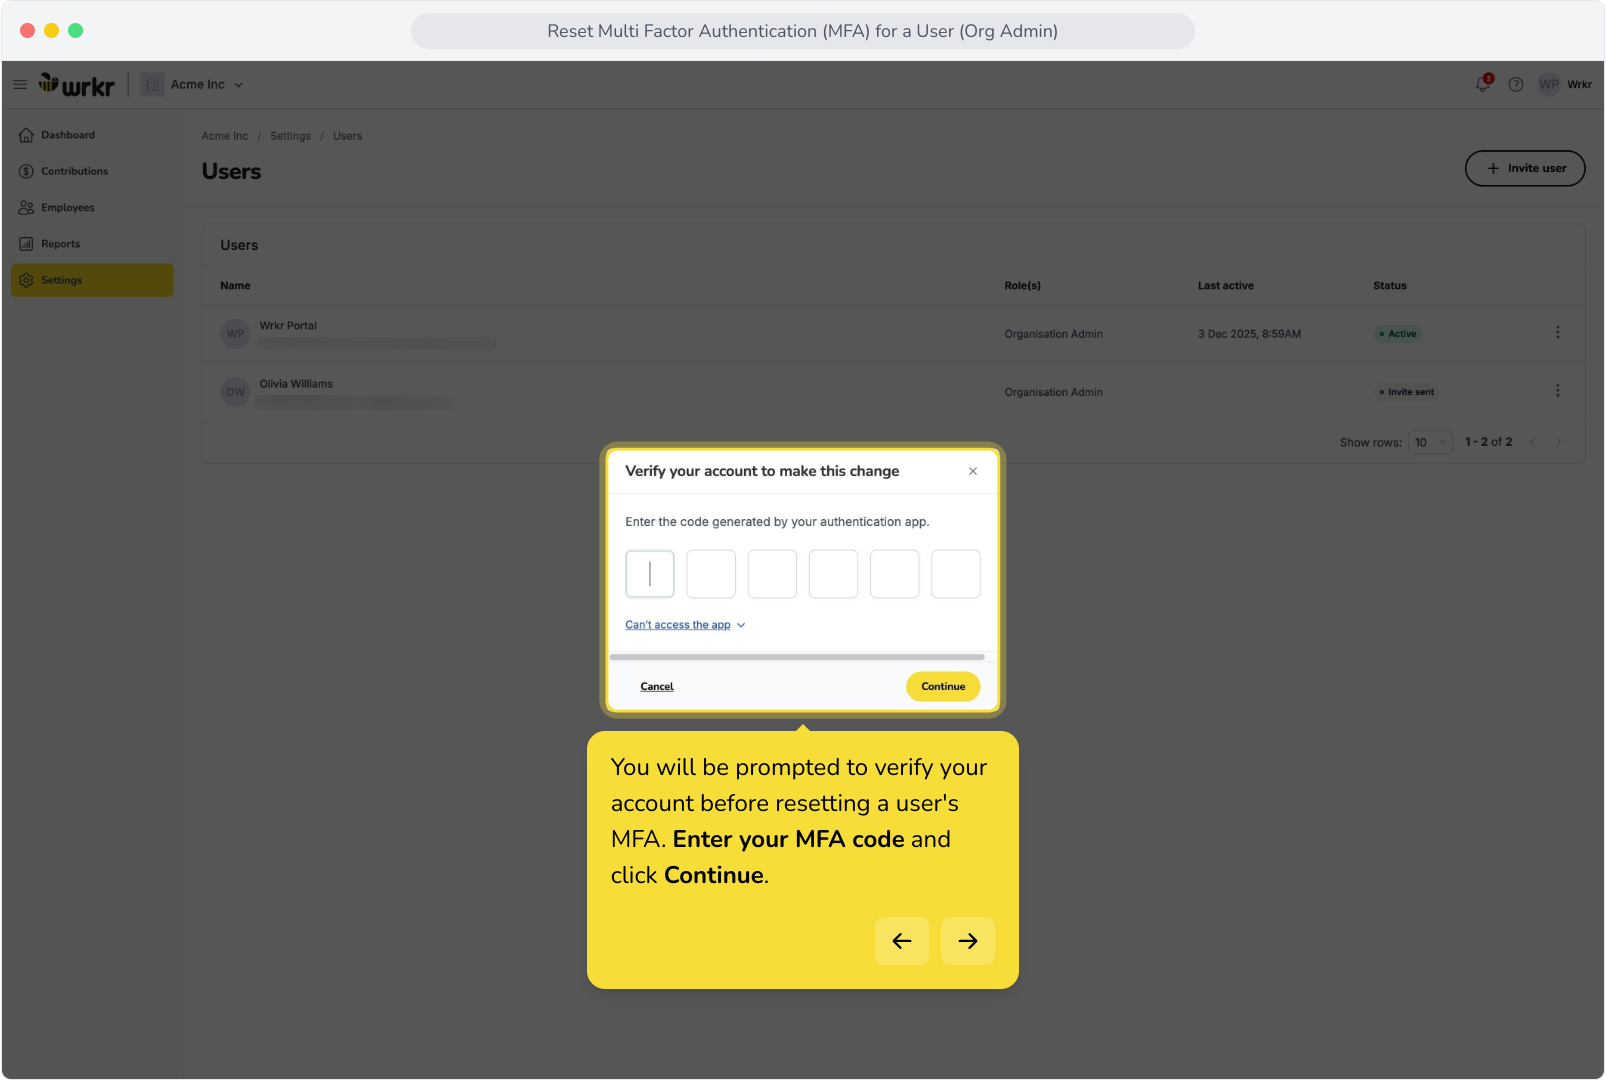Click the 3 Dec 2025, 8:59AM cell
The width and height of the screenshot is (1606, 1080).
(1250, 334)
